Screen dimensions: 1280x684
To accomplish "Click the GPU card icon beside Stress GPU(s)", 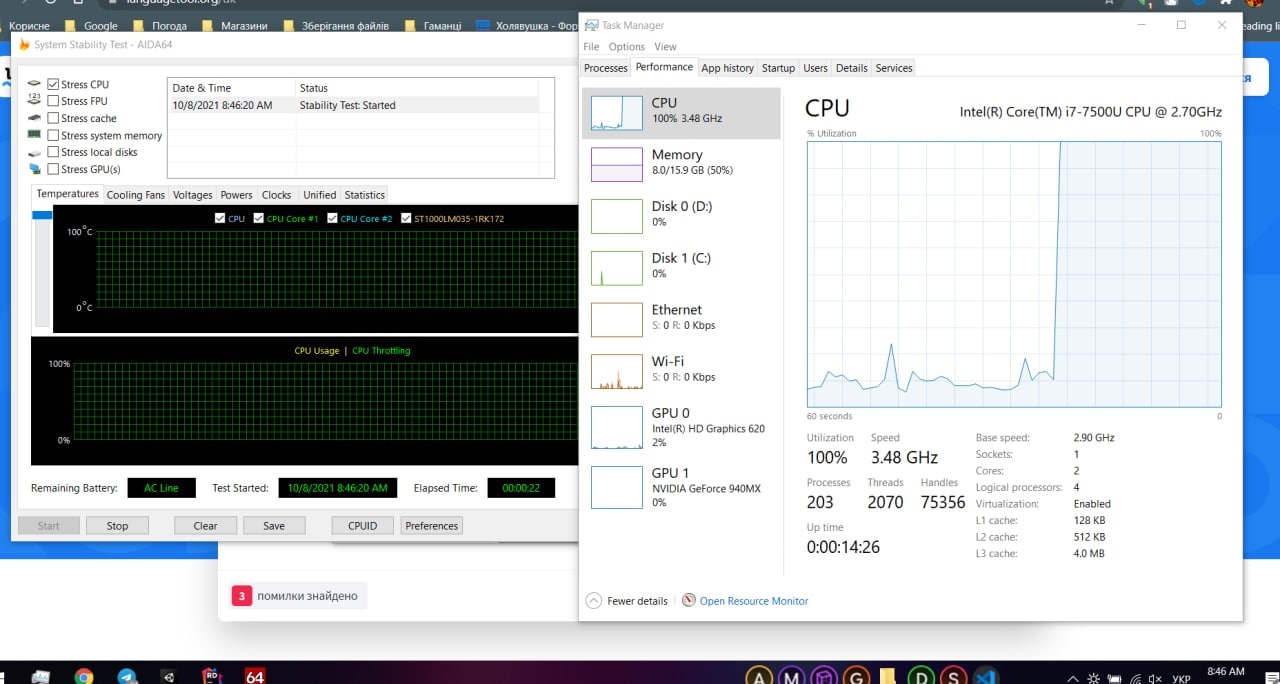I will point(35,169).
